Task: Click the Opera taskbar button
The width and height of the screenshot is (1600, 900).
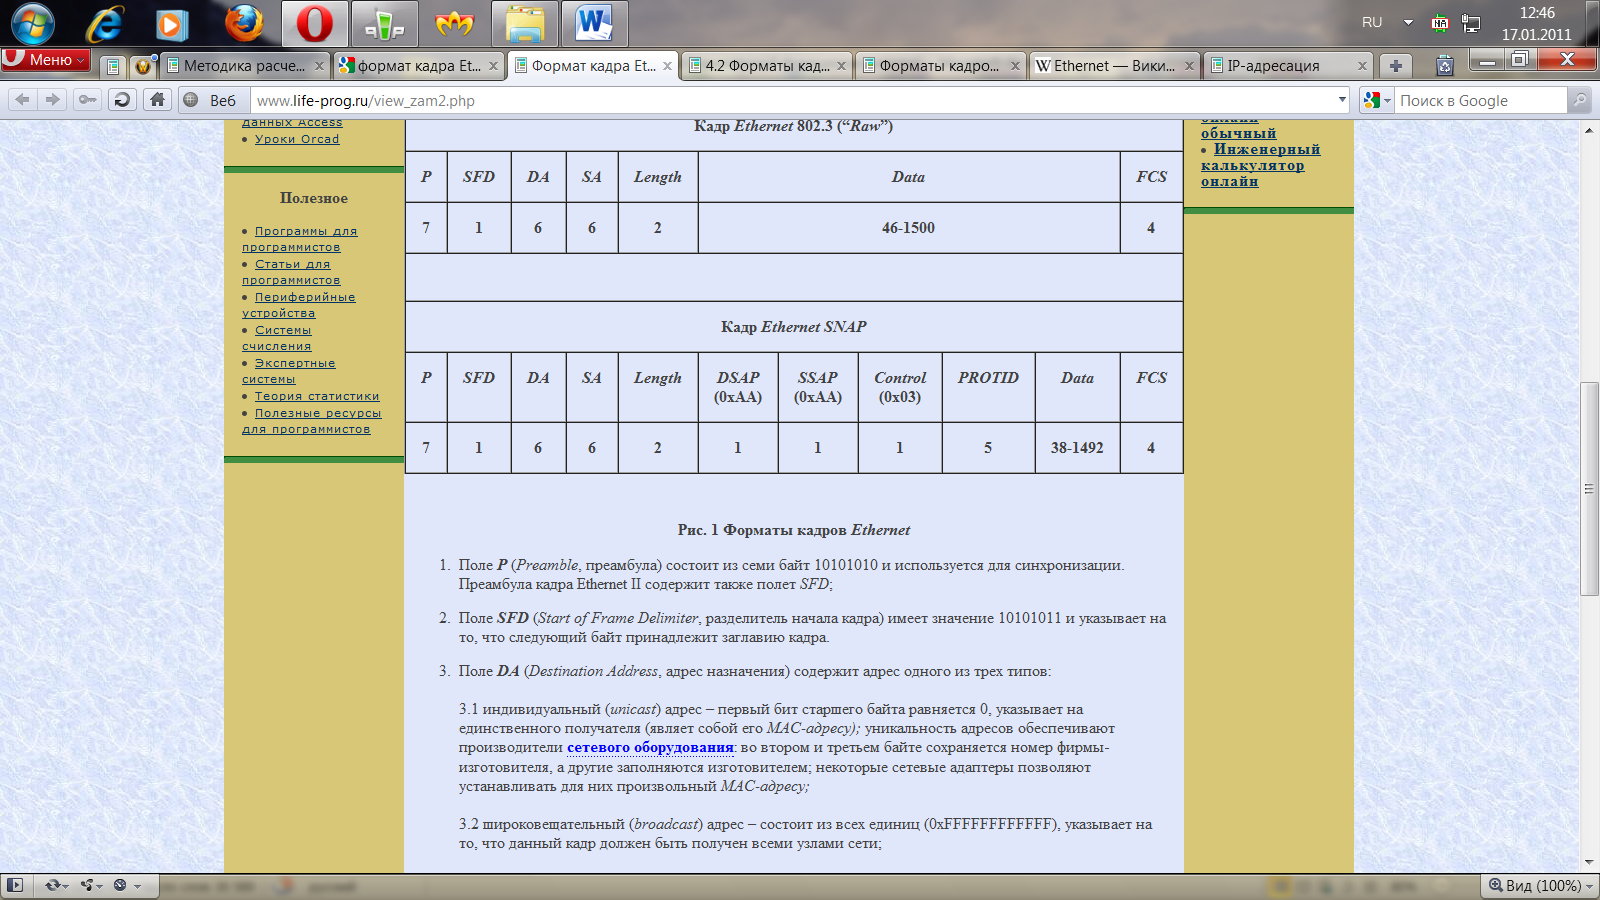Action: (x=314, y=24)
